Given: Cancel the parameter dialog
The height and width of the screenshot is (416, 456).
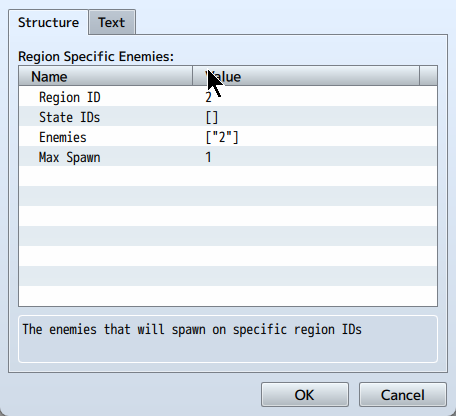Looking at the screenshot, I should [x=403, y=395].
